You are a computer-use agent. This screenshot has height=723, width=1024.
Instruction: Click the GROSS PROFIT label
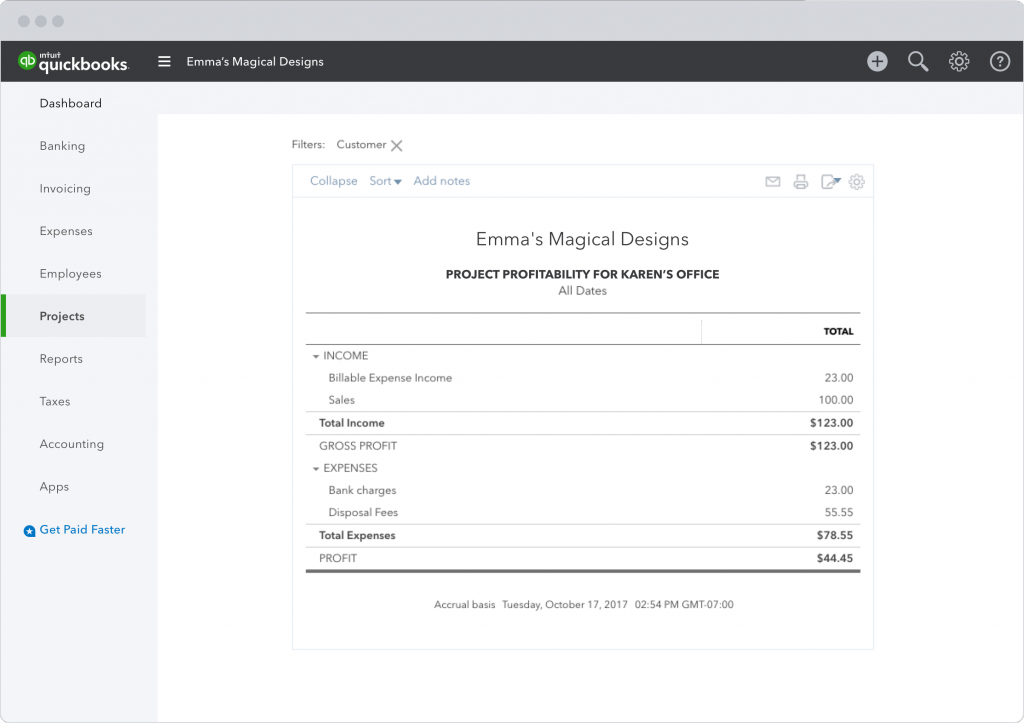coord(358,445)
